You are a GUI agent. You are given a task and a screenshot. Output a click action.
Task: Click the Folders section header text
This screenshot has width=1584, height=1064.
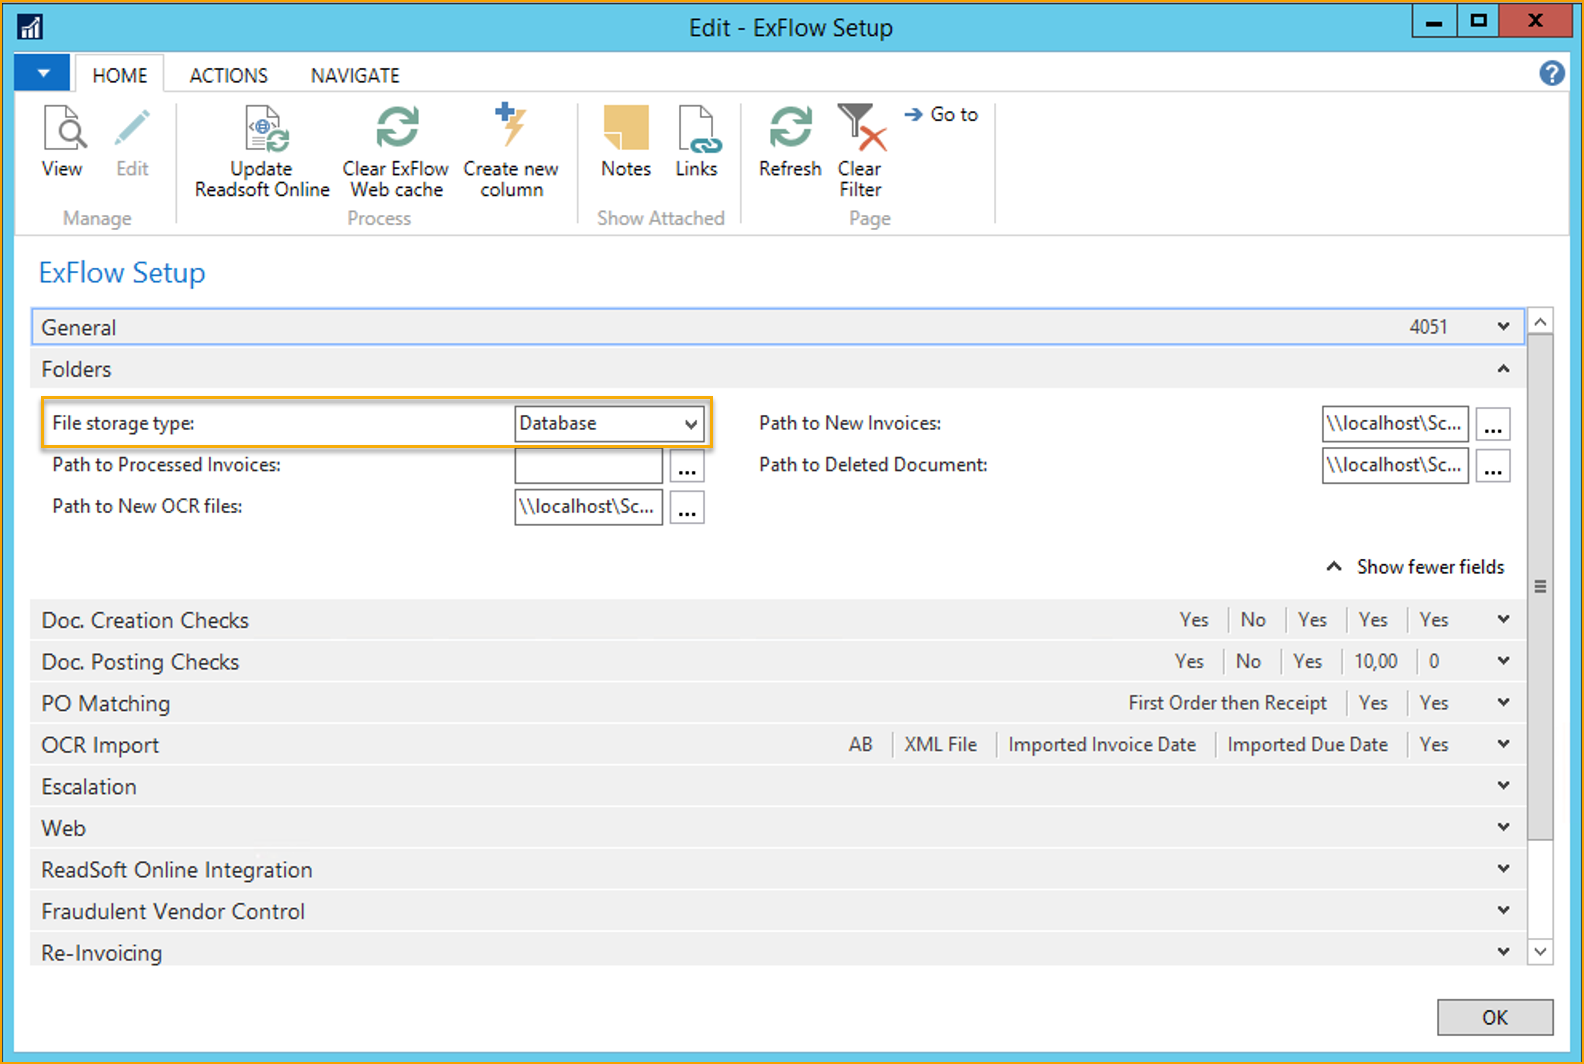pos(76,370)
